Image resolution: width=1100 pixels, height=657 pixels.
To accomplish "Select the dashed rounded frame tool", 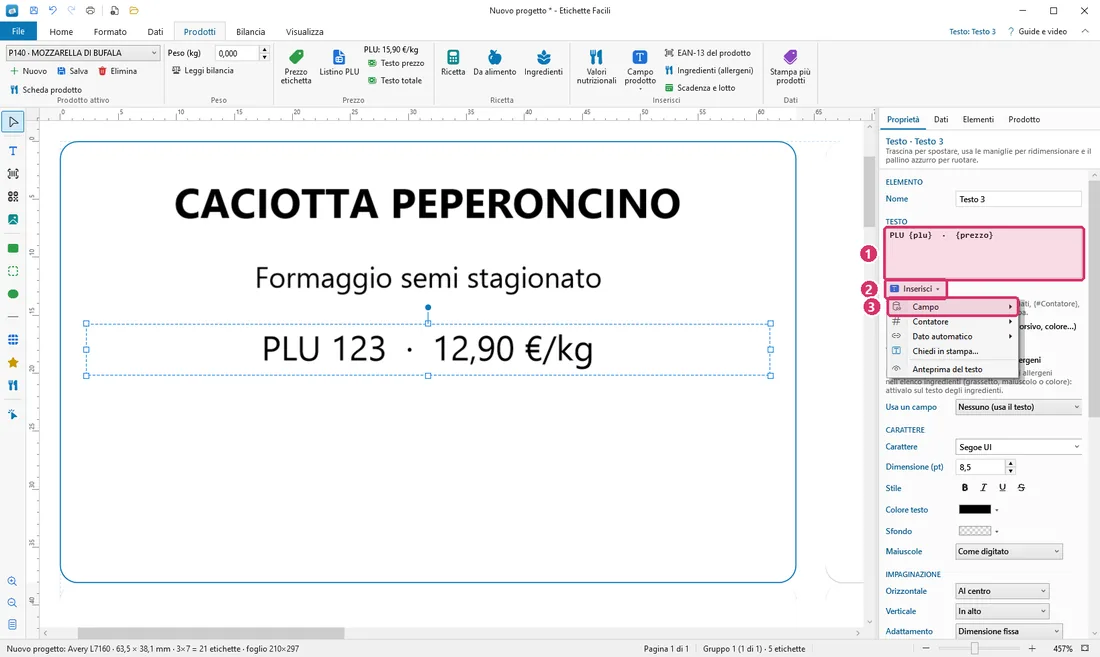I will [13, 271].
